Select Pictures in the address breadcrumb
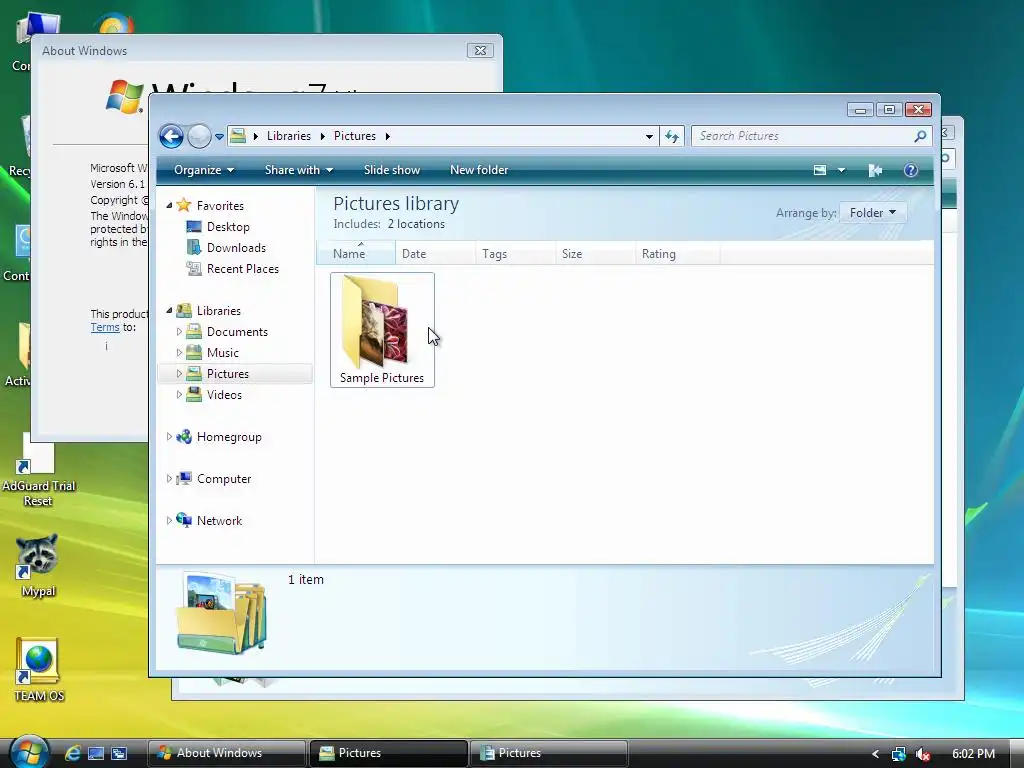Viewport: 1024px width, 768px height. point(355,136)
